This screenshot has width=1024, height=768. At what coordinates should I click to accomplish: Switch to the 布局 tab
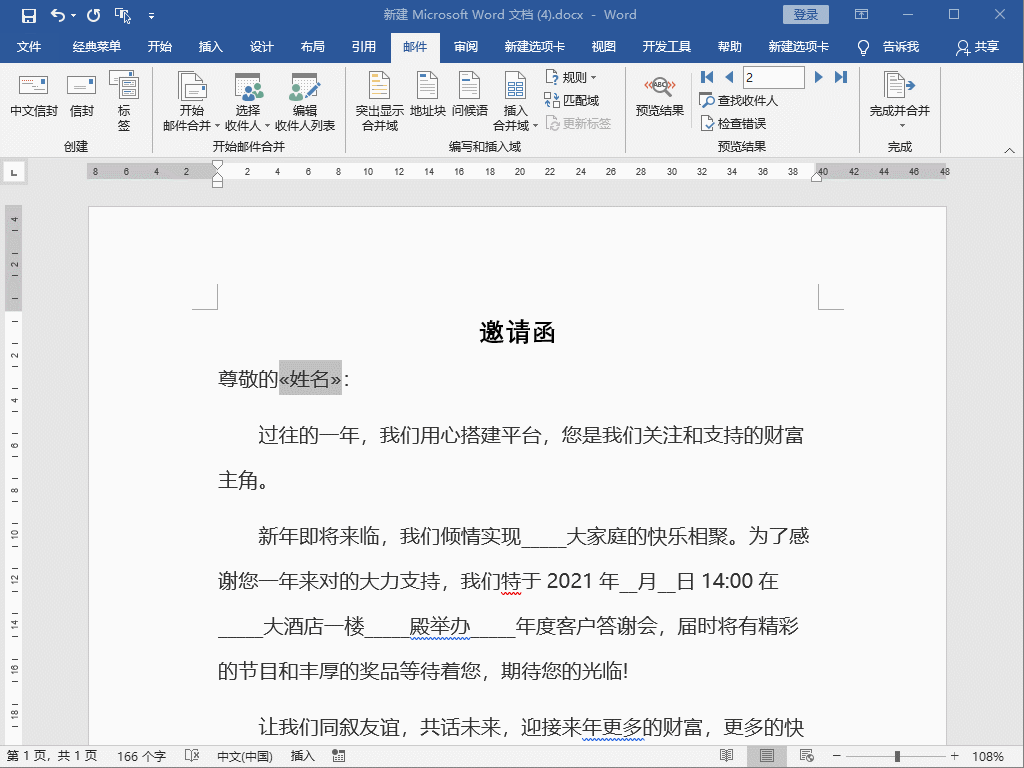pyautogui.click(x=312, y=46)
